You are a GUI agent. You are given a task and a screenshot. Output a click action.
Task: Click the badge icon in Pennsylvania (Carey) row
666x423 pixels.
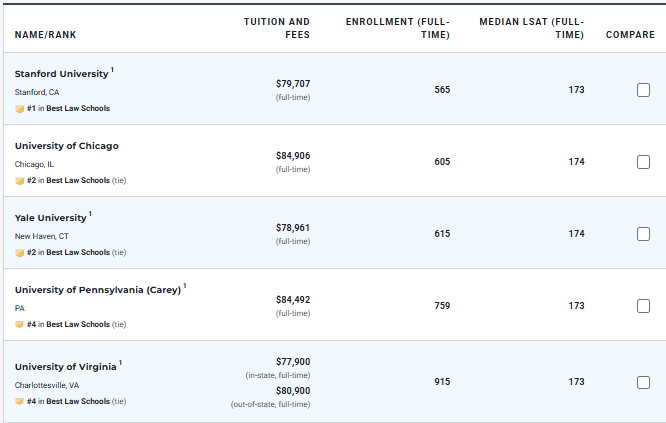(19, 324)
